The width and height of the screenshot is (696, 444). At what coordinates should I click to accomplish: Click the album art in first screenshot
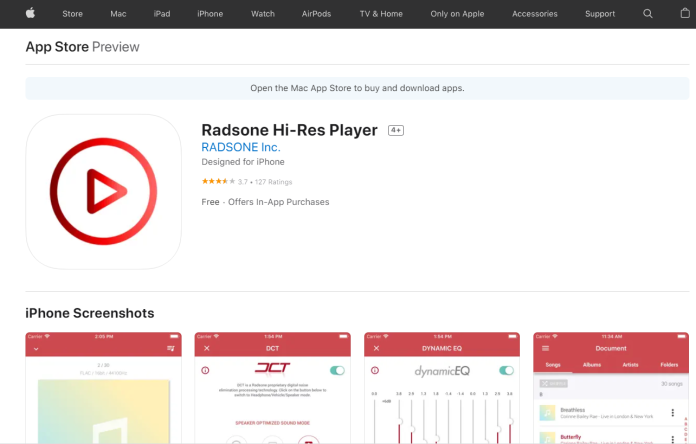(x=103, y=411)
